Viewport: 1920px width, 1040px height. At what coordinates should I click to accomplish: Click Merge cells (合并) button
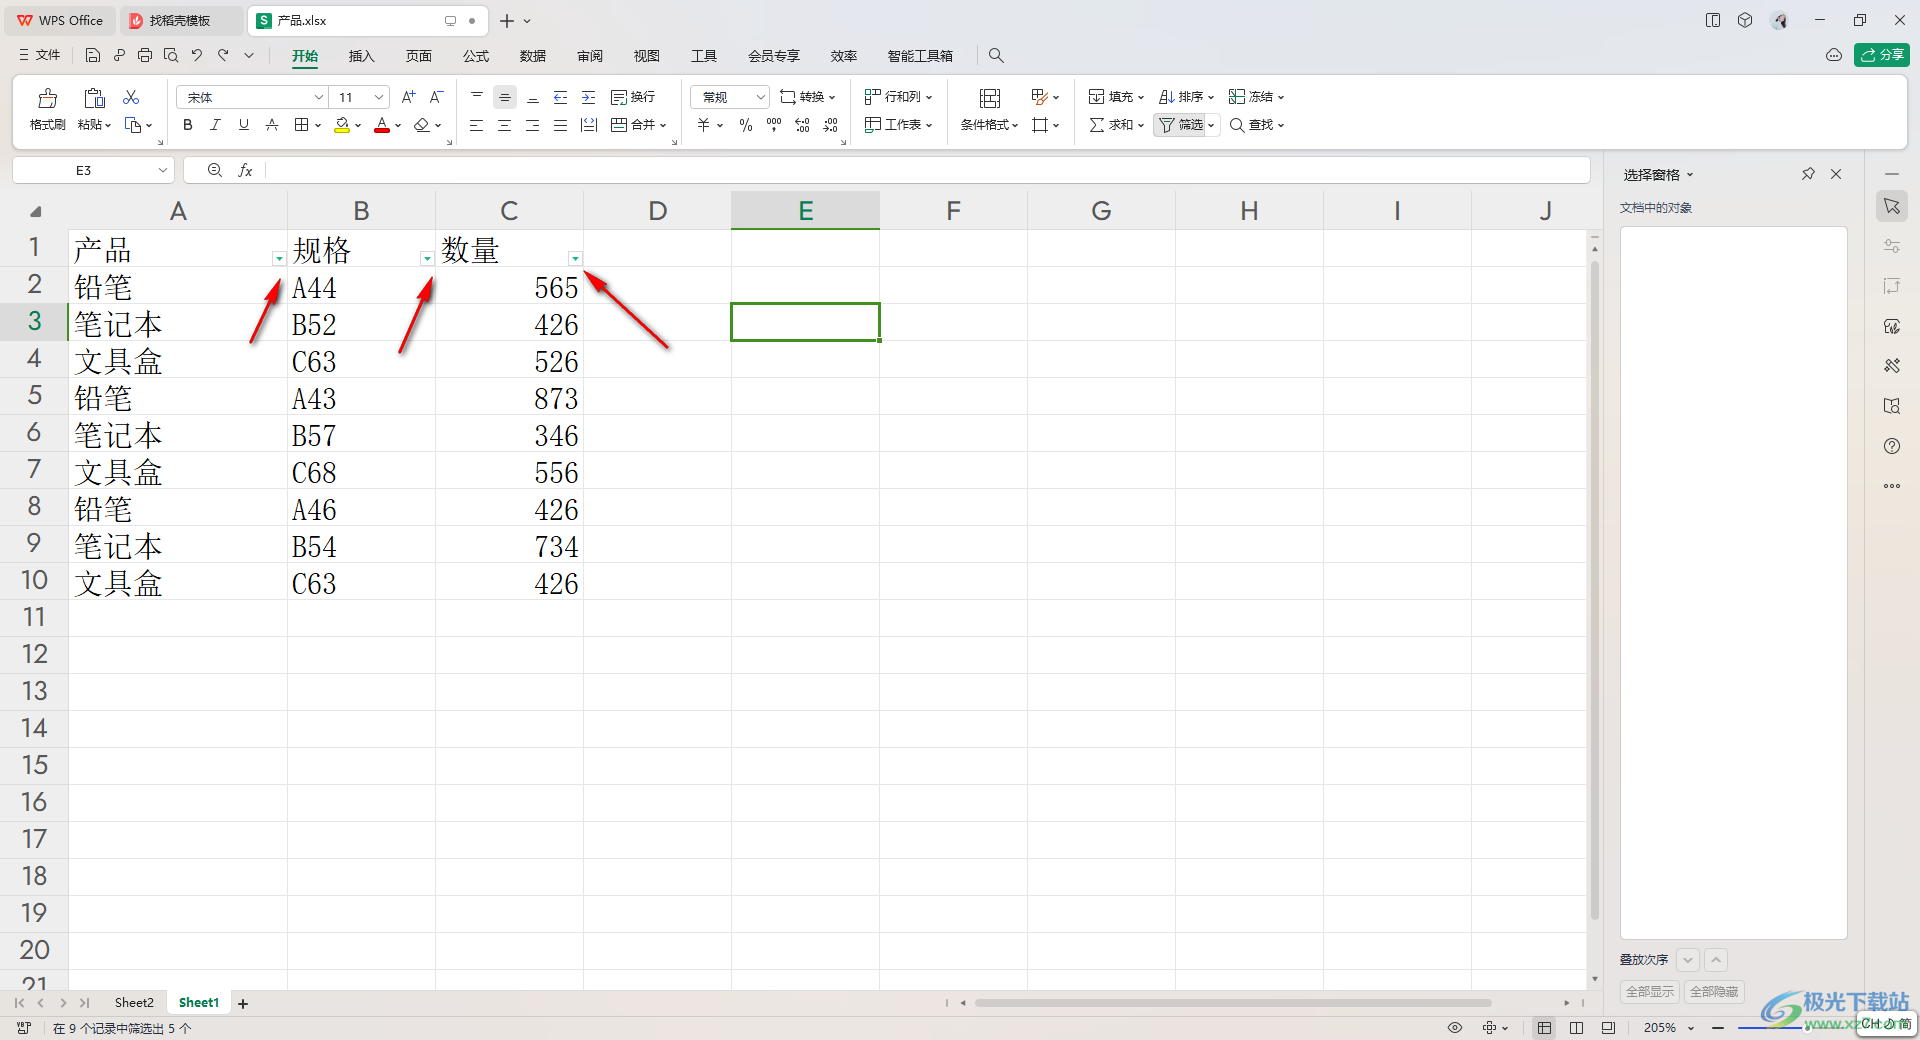point(638,125)
